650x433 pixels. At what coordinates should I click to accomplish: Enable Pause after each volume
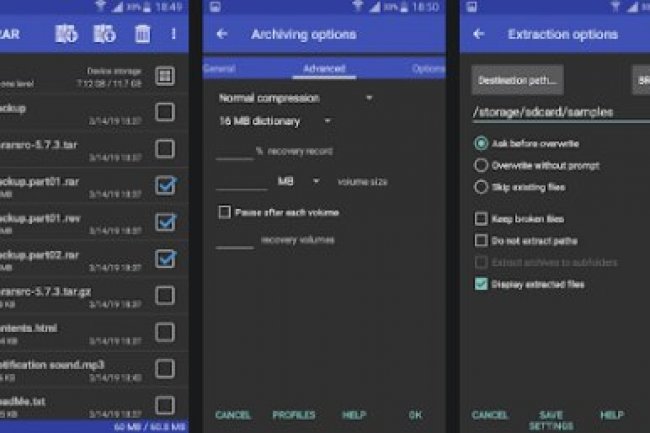pyautogui.click(x=224, y=212)
